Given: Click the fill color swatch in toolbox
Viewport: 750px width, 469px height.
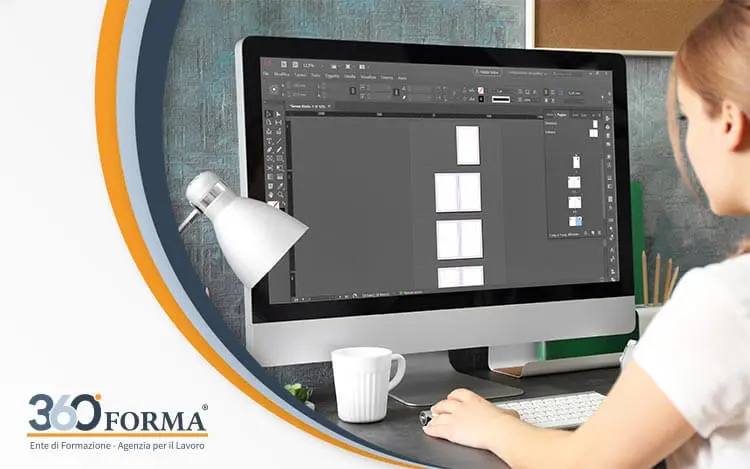Looking at the screenshot, I should (270, 201).
